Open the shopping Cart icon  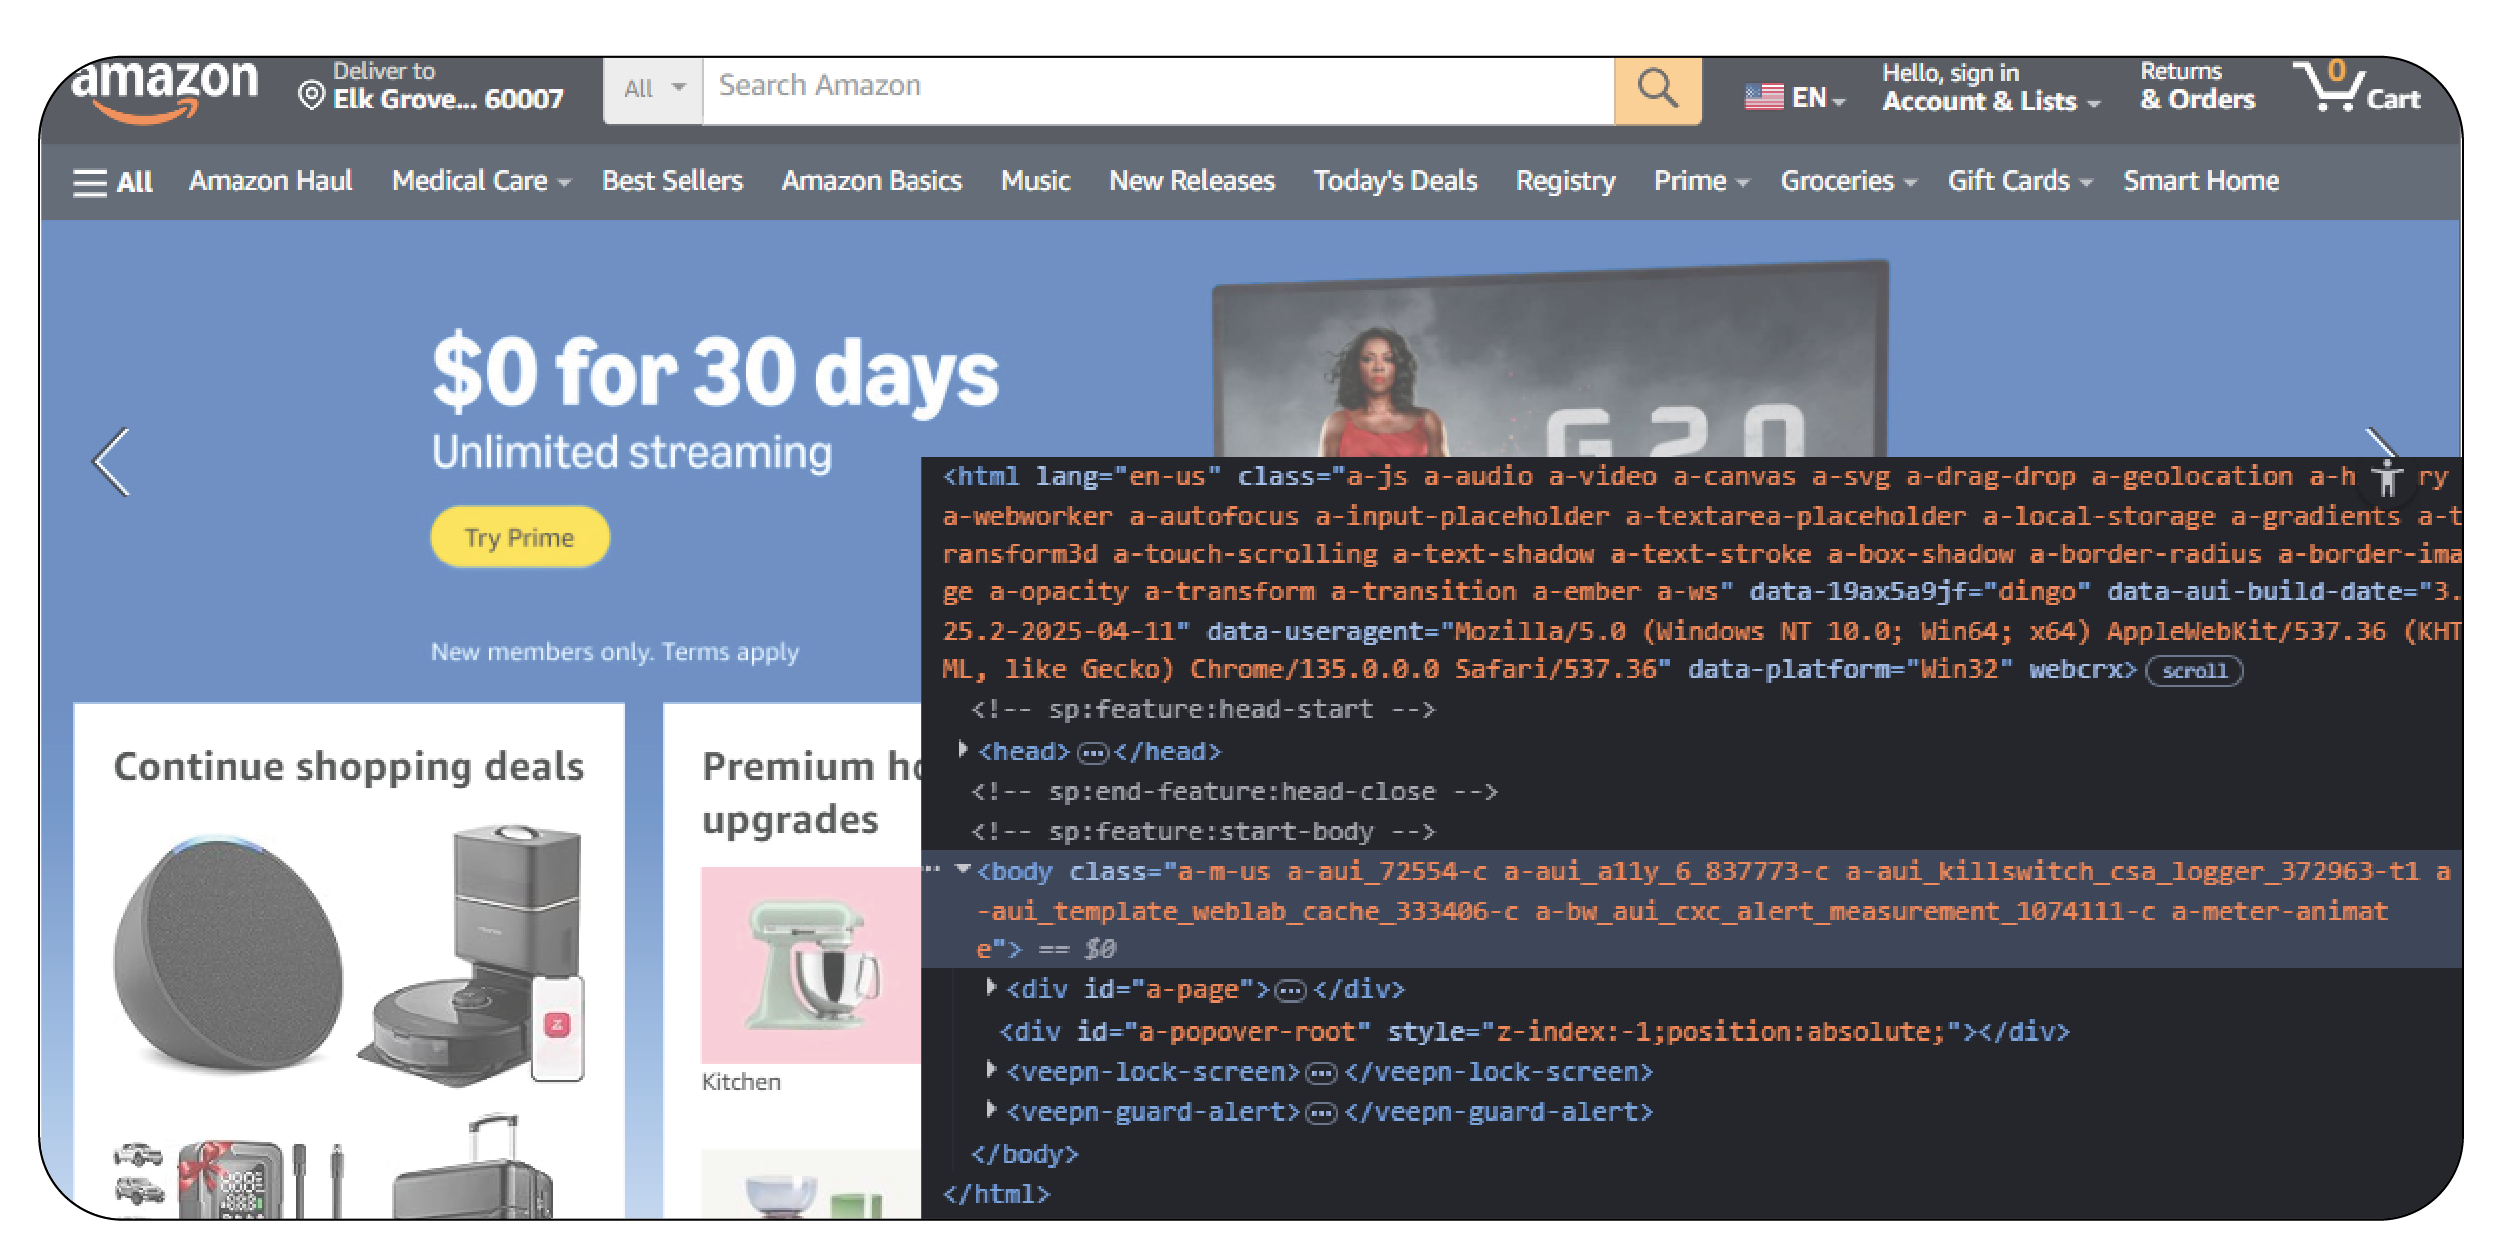click(2356, 87)
